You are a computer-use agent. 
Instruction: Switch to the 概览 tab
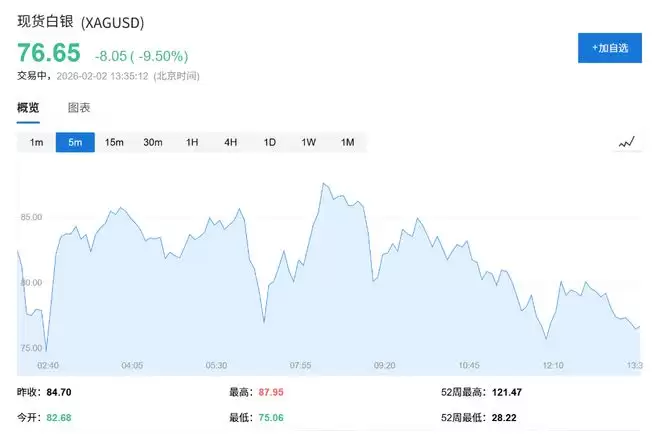point(28,107)
